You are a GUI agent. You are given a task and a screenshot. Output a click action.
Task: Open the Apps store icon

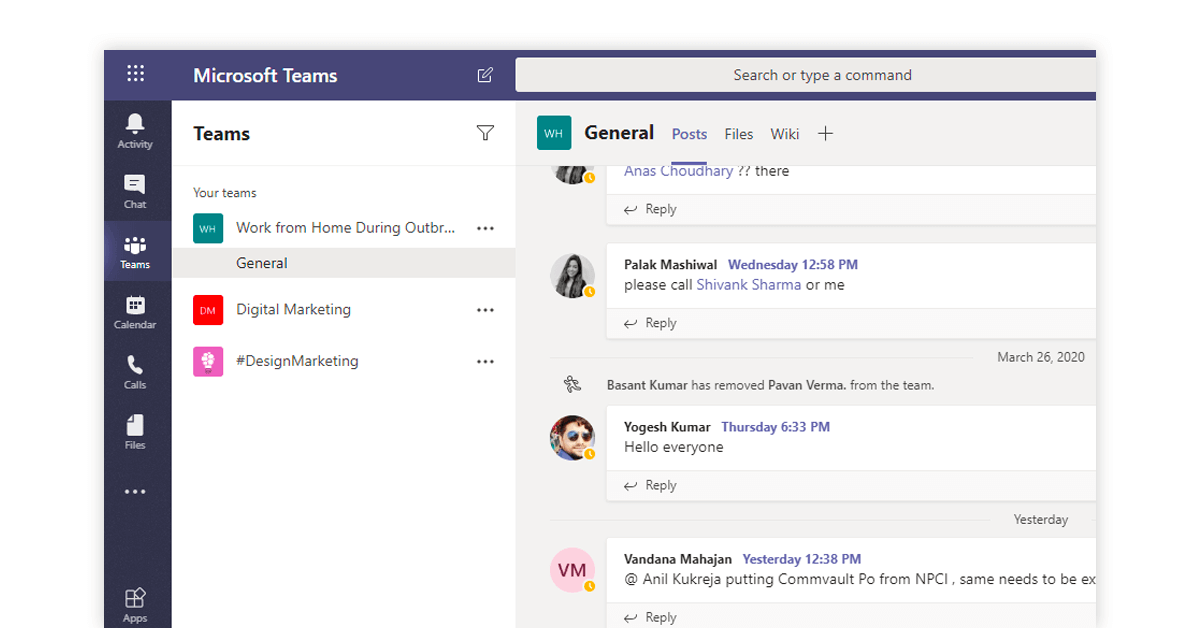coord(135,605)
